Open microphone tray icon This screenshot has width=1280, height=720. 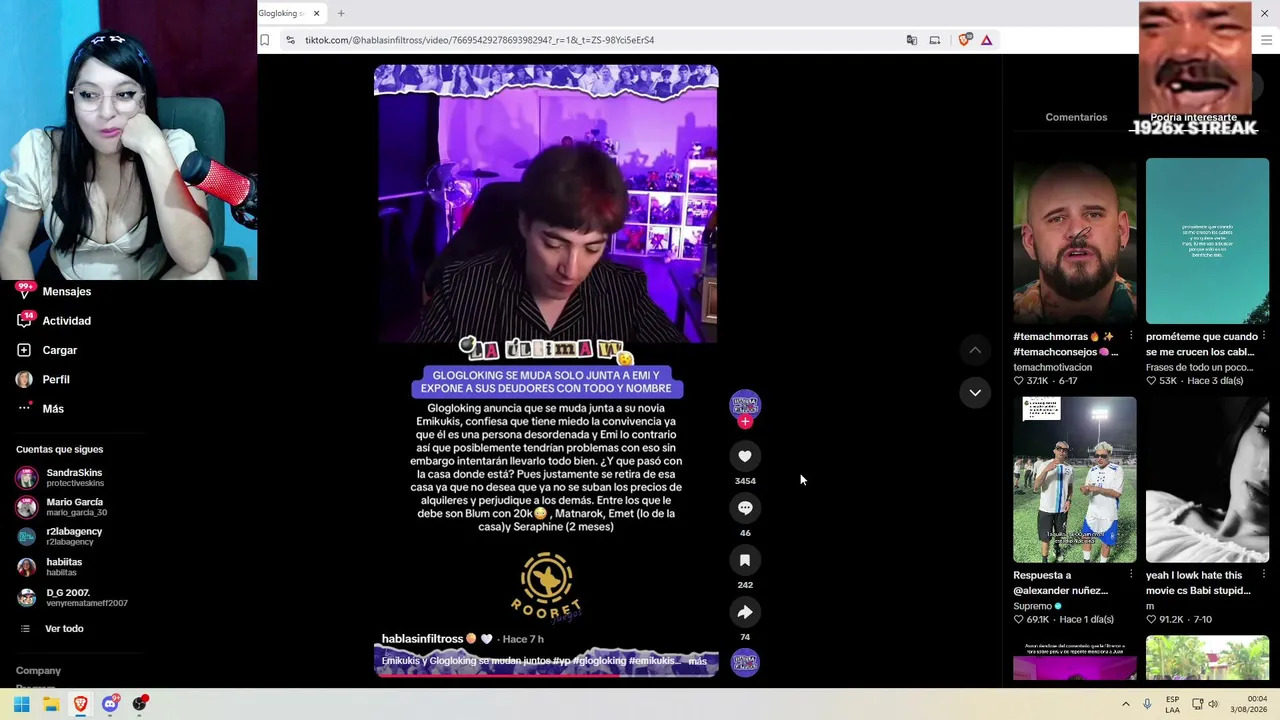pyautogui.click(x=1147, y=704)
